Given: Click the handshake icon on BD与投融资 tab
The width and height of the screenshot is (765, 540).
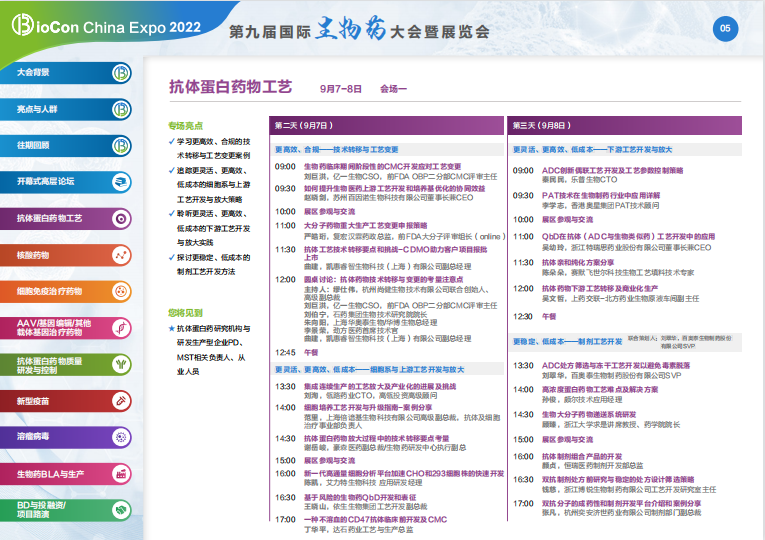Looking at the screenshot, I should pos(121,510).
